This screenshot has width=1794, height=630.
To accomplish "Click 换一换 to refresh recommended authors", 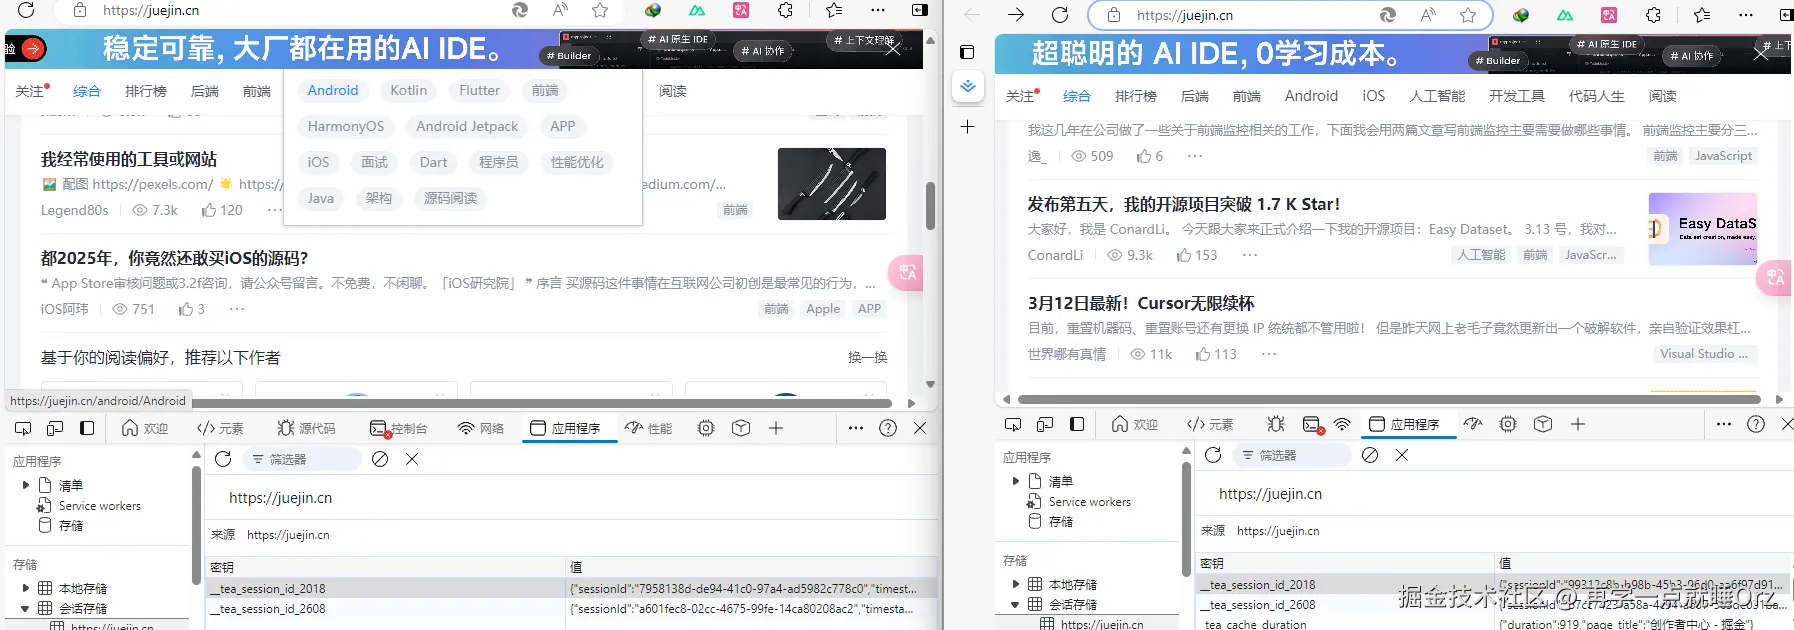I will point(867,357).
